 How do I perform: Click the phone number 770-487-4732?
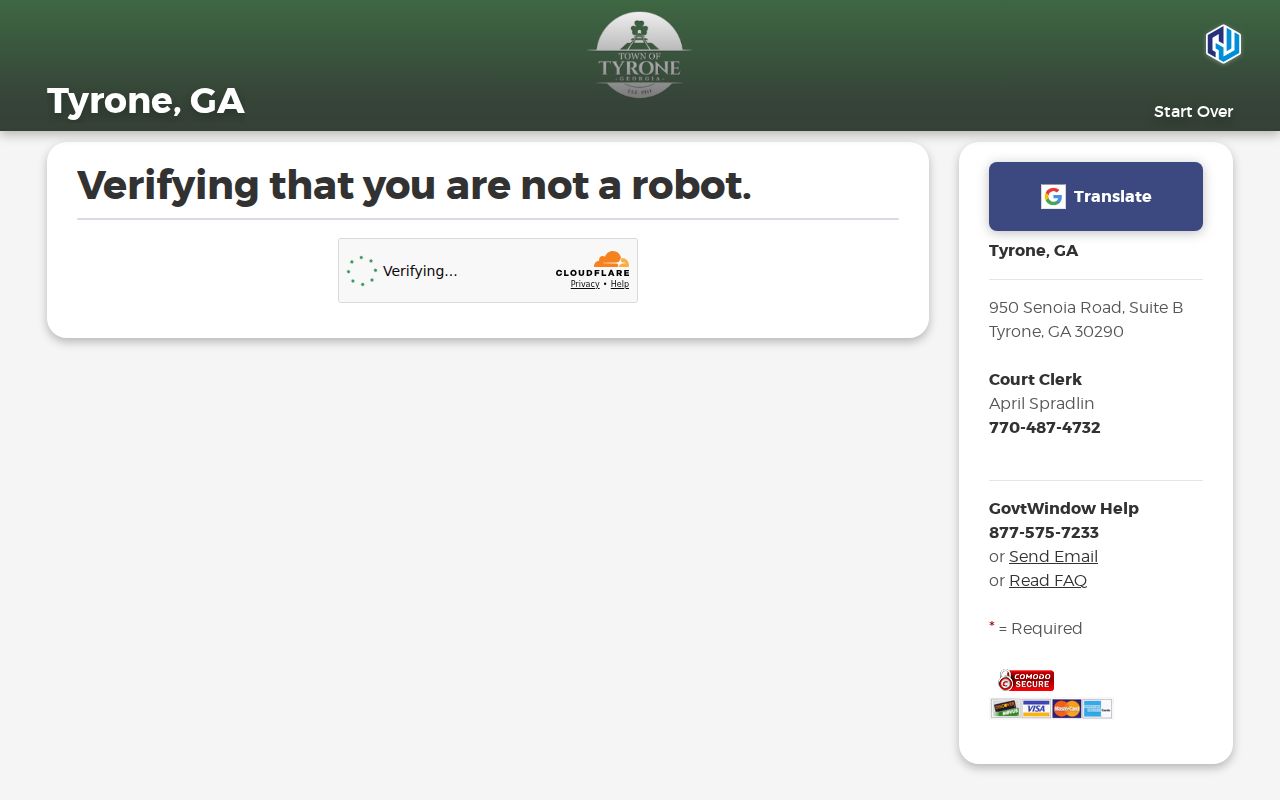pos(1044,427)
